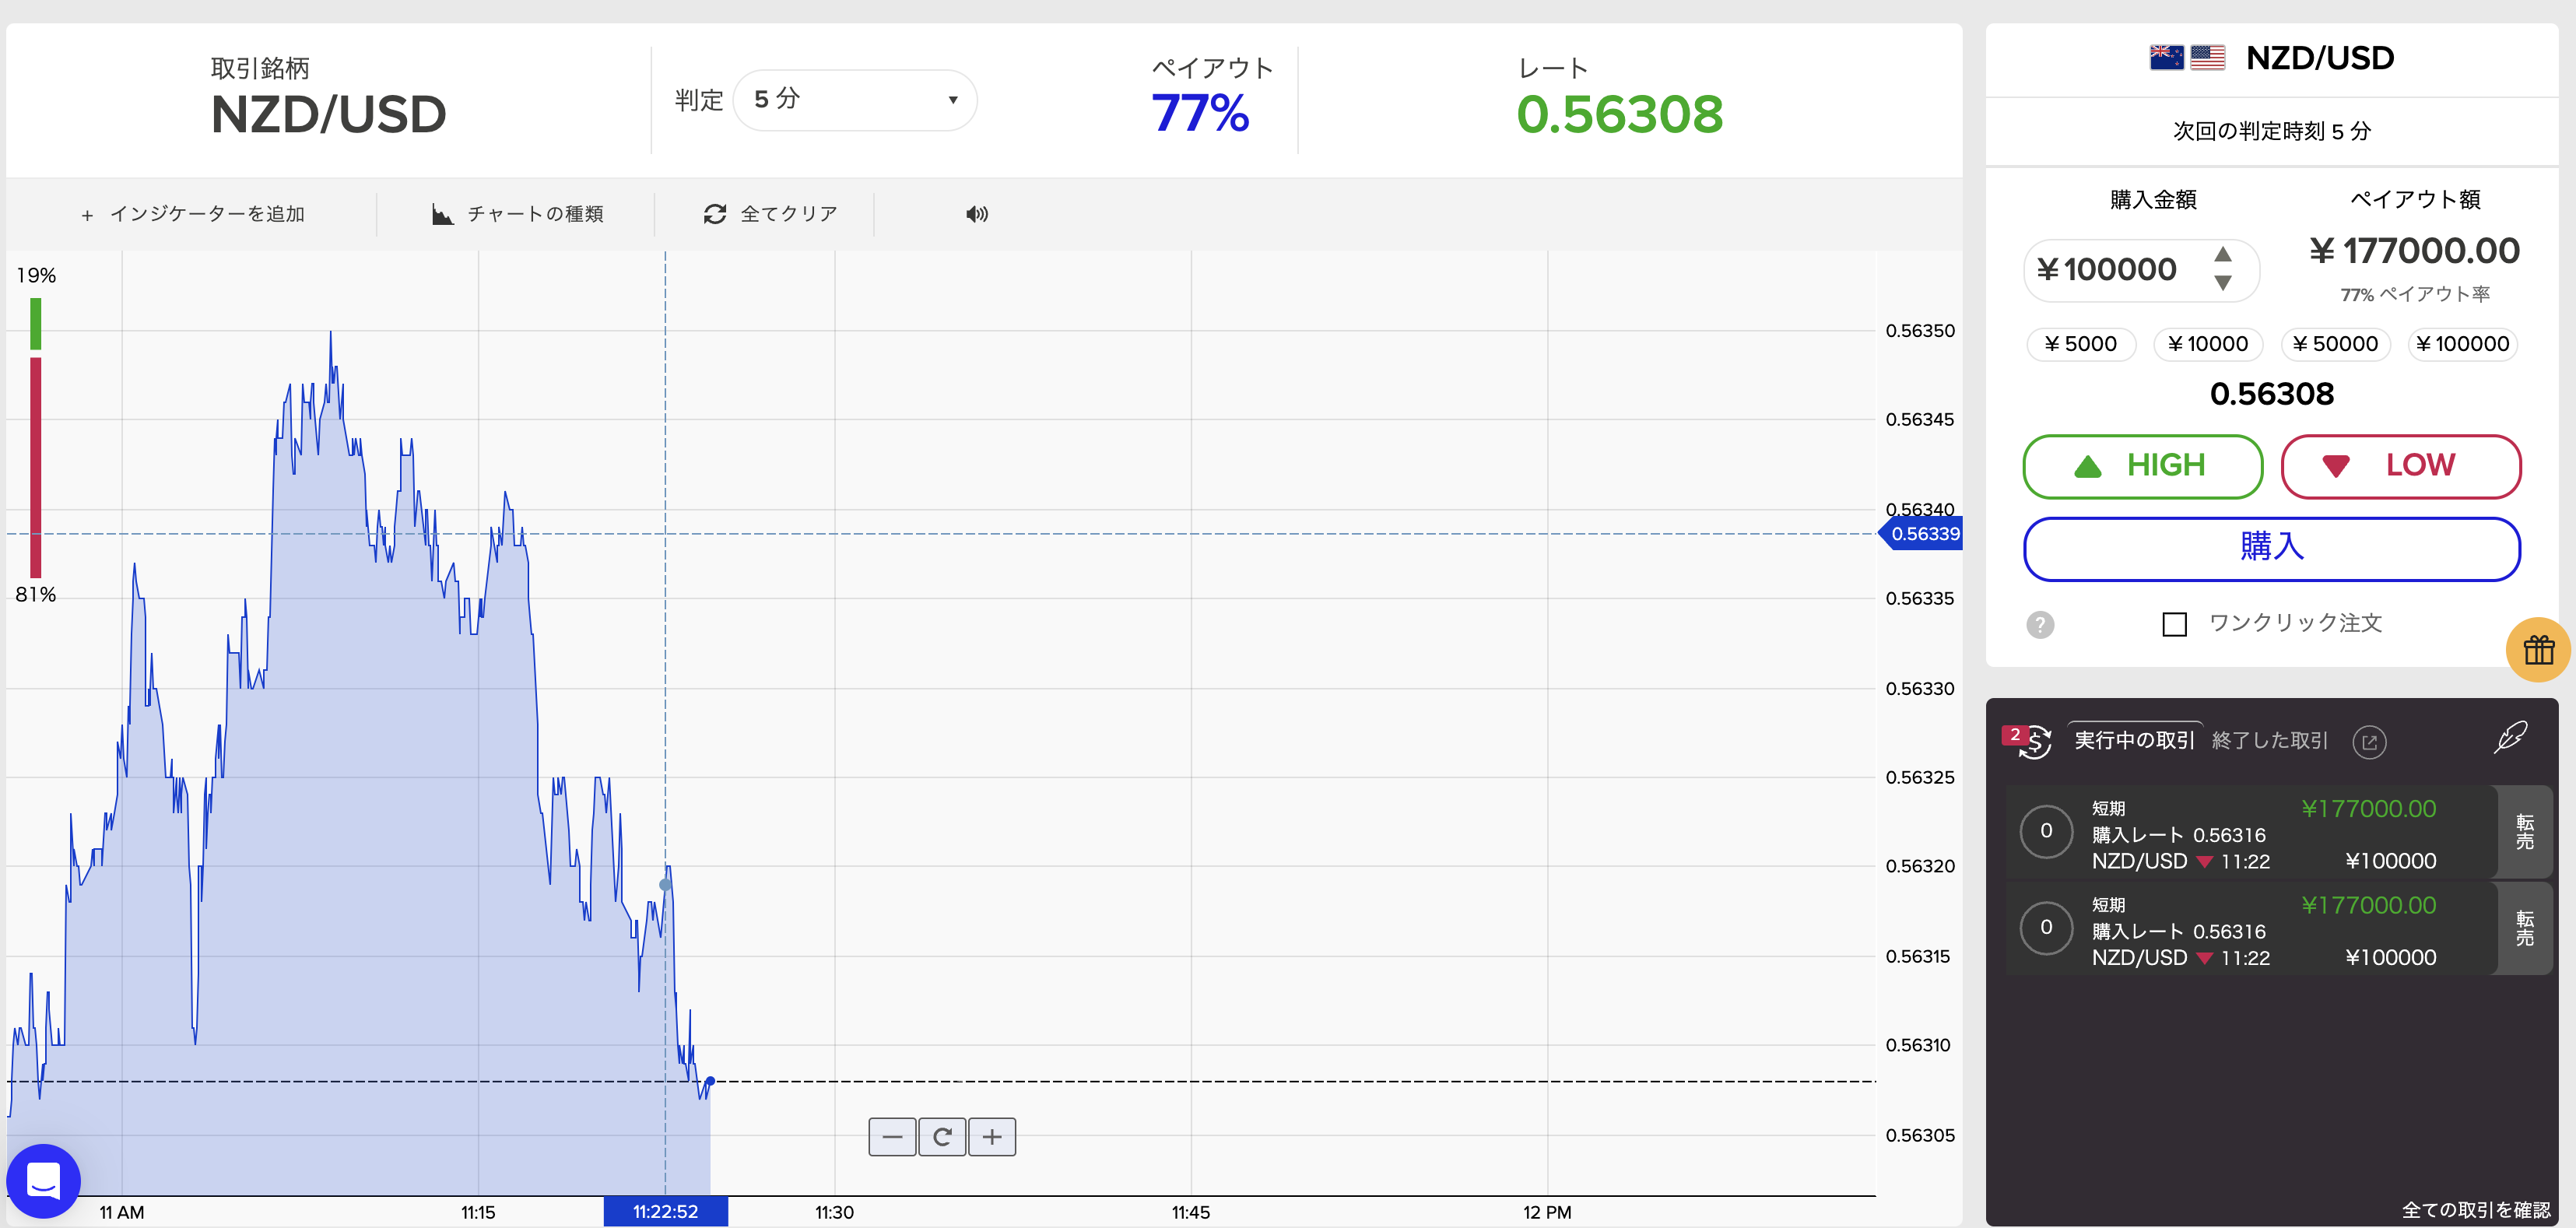2576x1228 pixels.
Task: Click the feather quill icon in trades panel
Action: [2511, 738]
